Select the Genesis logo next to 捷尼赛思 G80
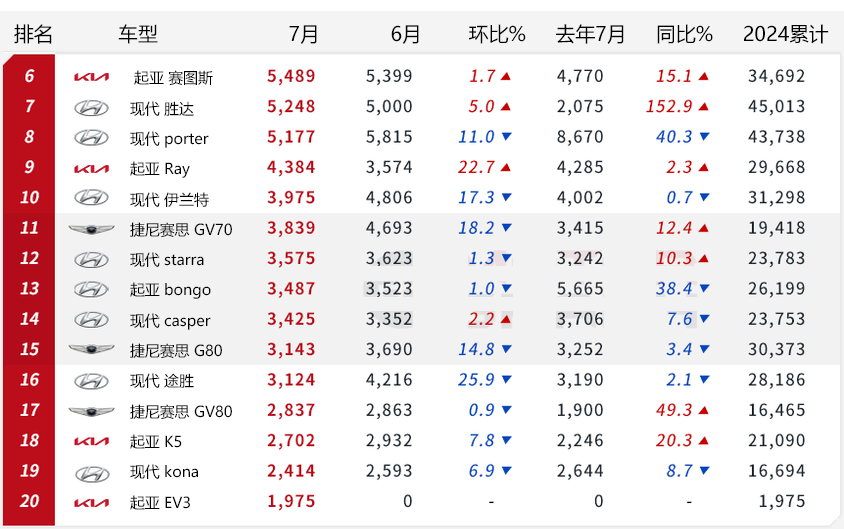The image size is (844, 529). 91,350
